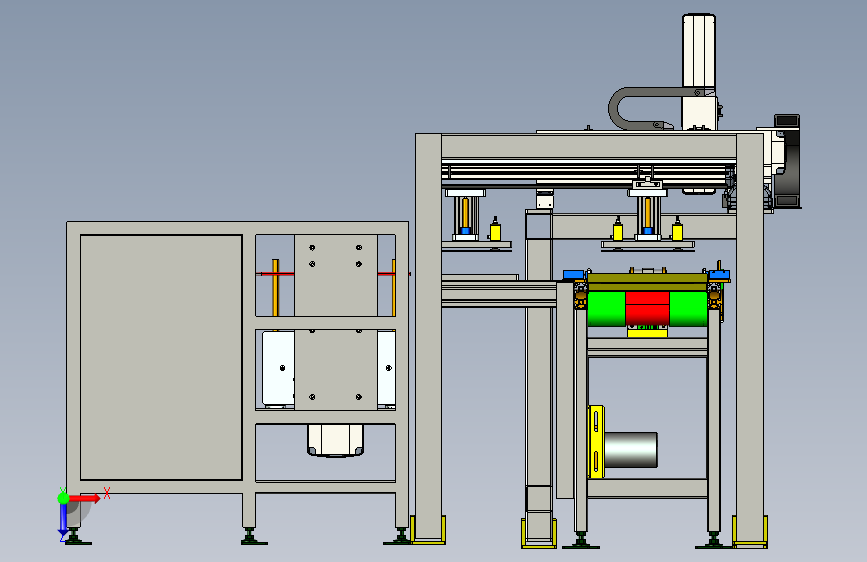Image resolution: width=867 pixels, height=562 pixels.
Task: Select the right green roller segment
Action: click(x=688, y=309)
